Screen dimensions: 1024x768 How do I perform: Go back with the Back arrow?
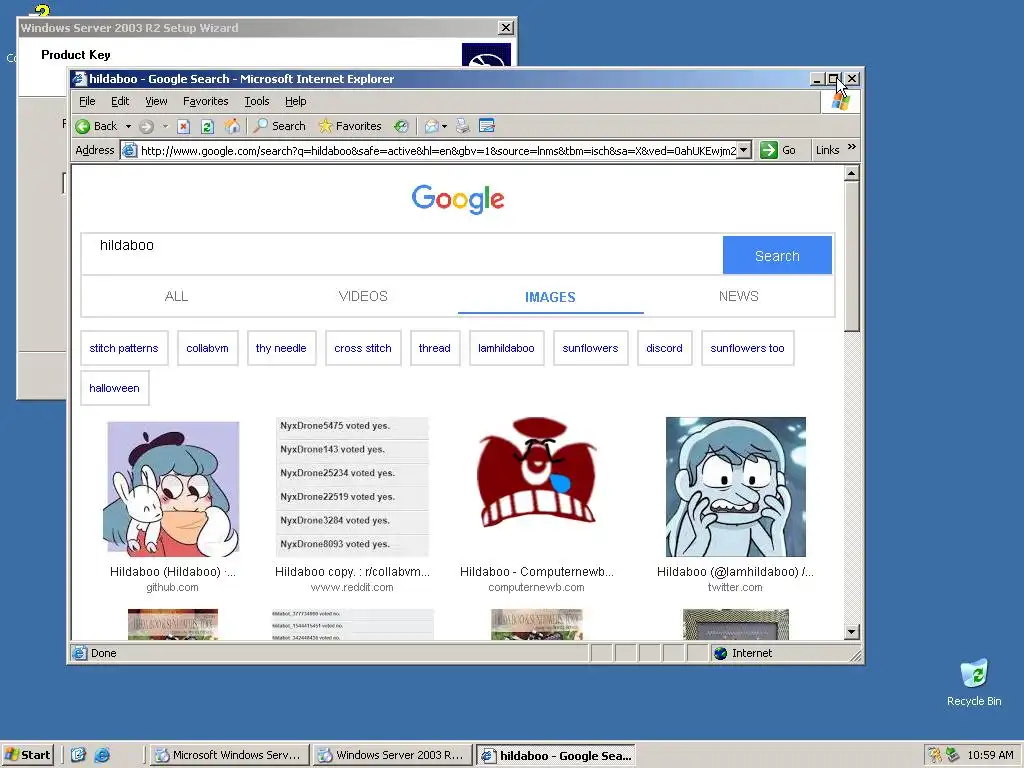tap(95, 126)
